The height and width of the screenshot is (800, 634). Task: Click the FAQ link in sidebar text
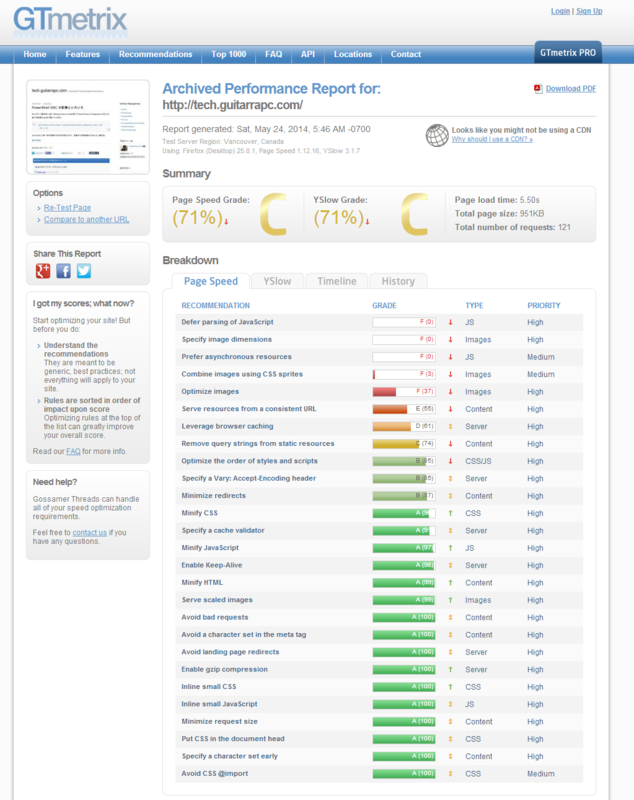tap(73, 452)
